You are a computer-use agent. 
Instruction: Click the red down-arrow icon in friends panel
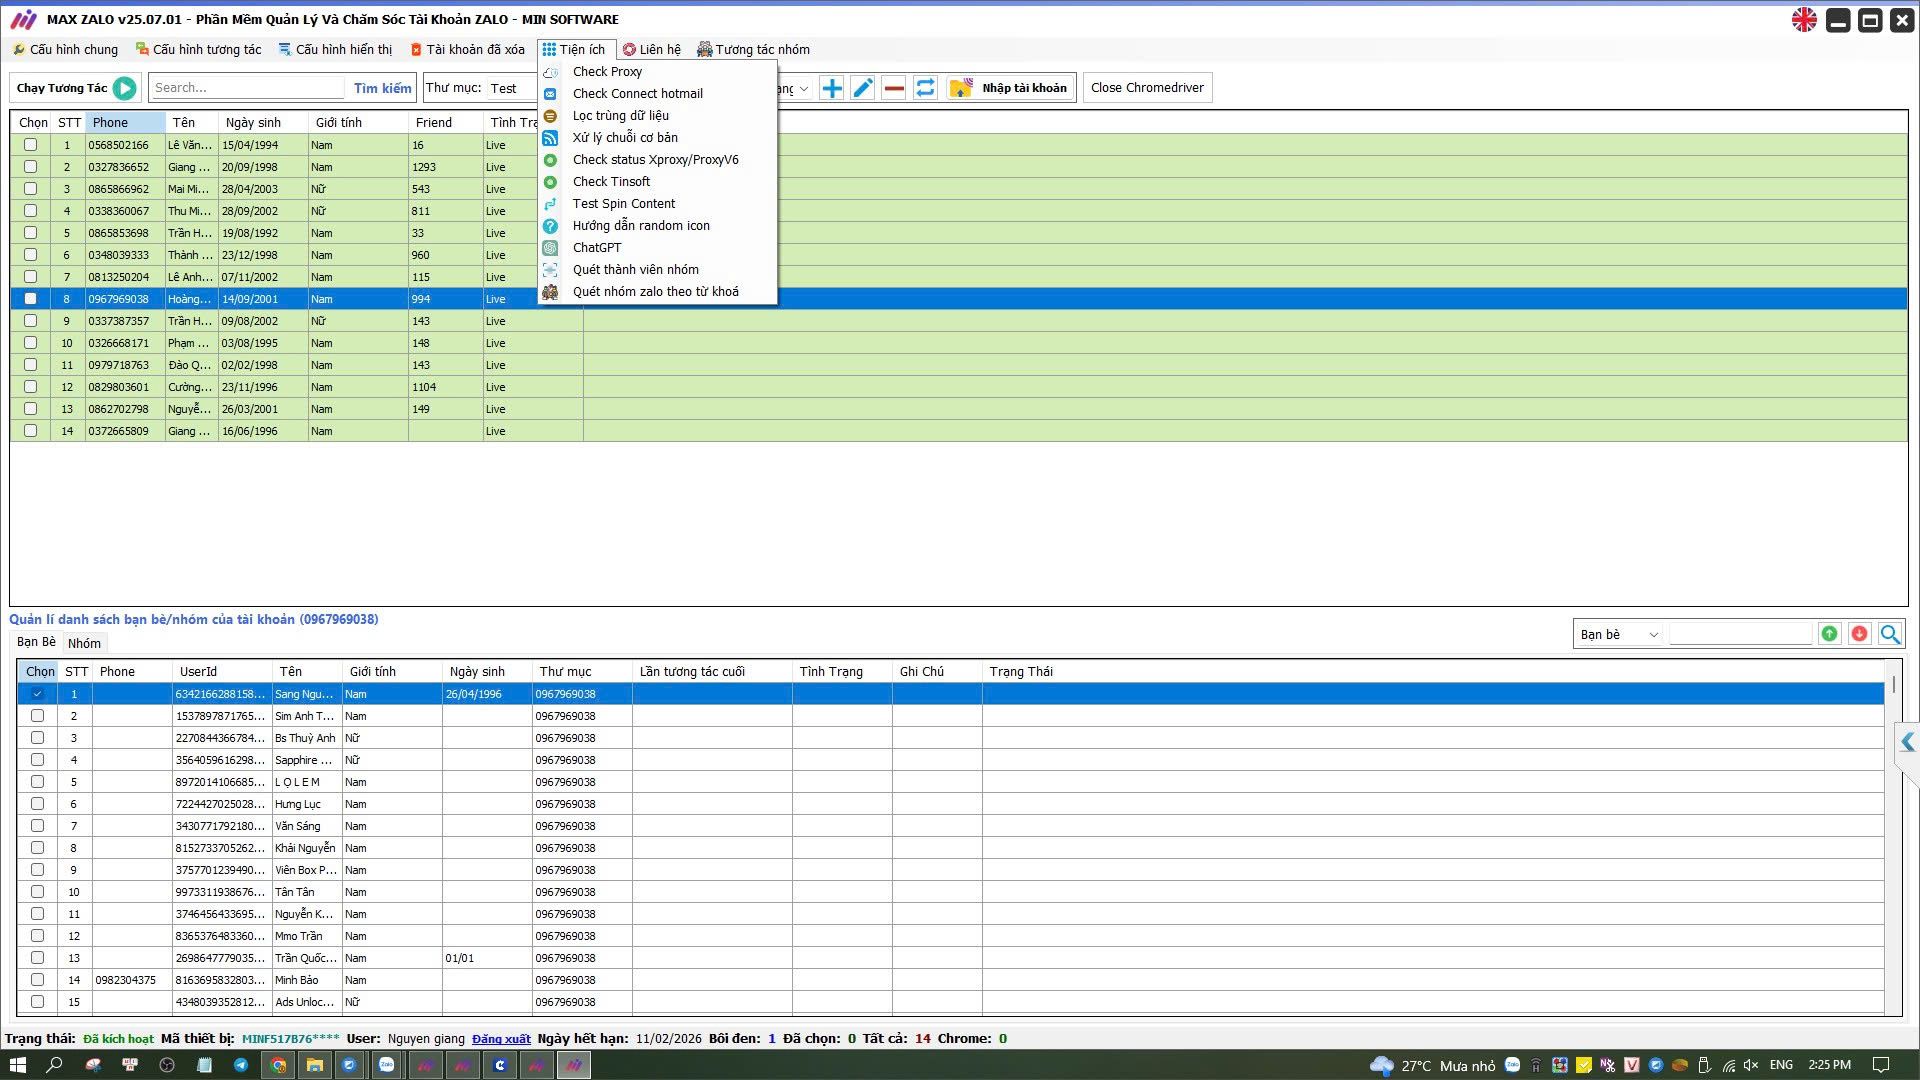pyautogui.click(x=1859, y=633)
